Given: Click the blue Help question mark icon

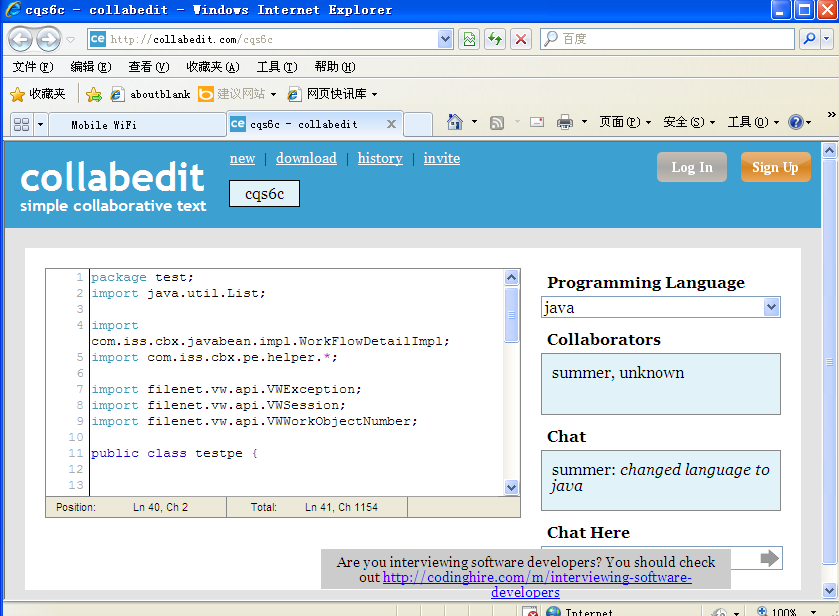Looking at the screenshot, I should pos(796,122).
